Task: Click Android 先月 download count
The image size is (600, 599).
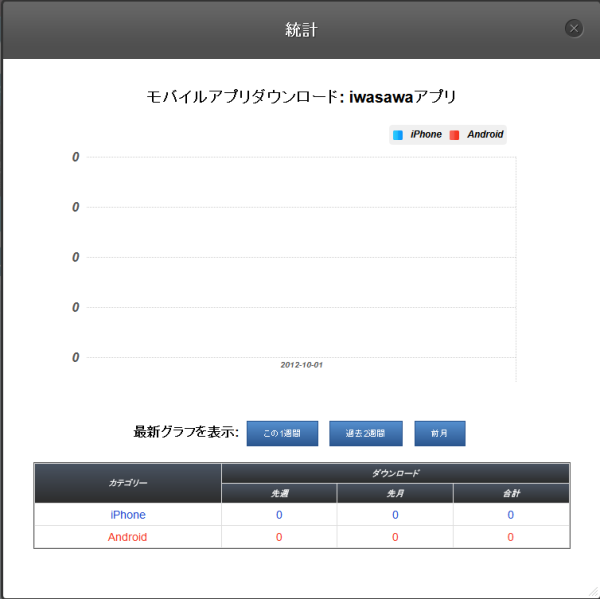Action: (395, 537)
